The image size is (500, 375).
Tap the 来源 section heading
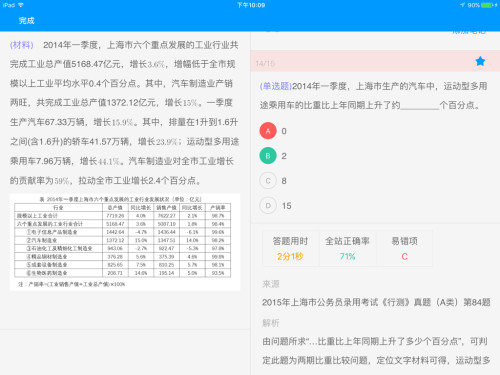click(x=271, y=284)
